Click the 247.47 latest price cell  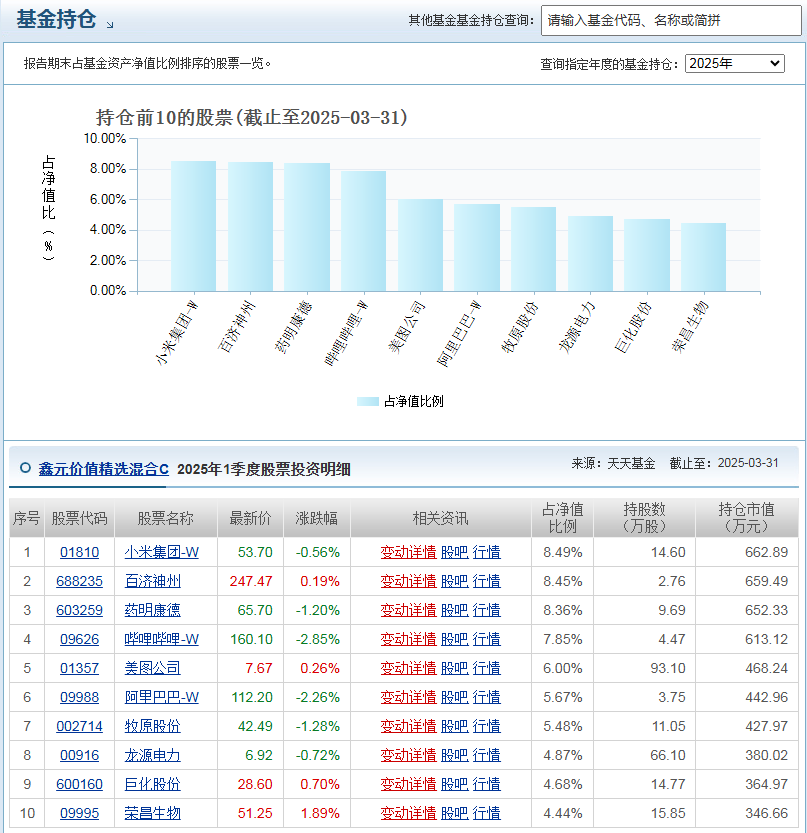click(x=251, y=581)
